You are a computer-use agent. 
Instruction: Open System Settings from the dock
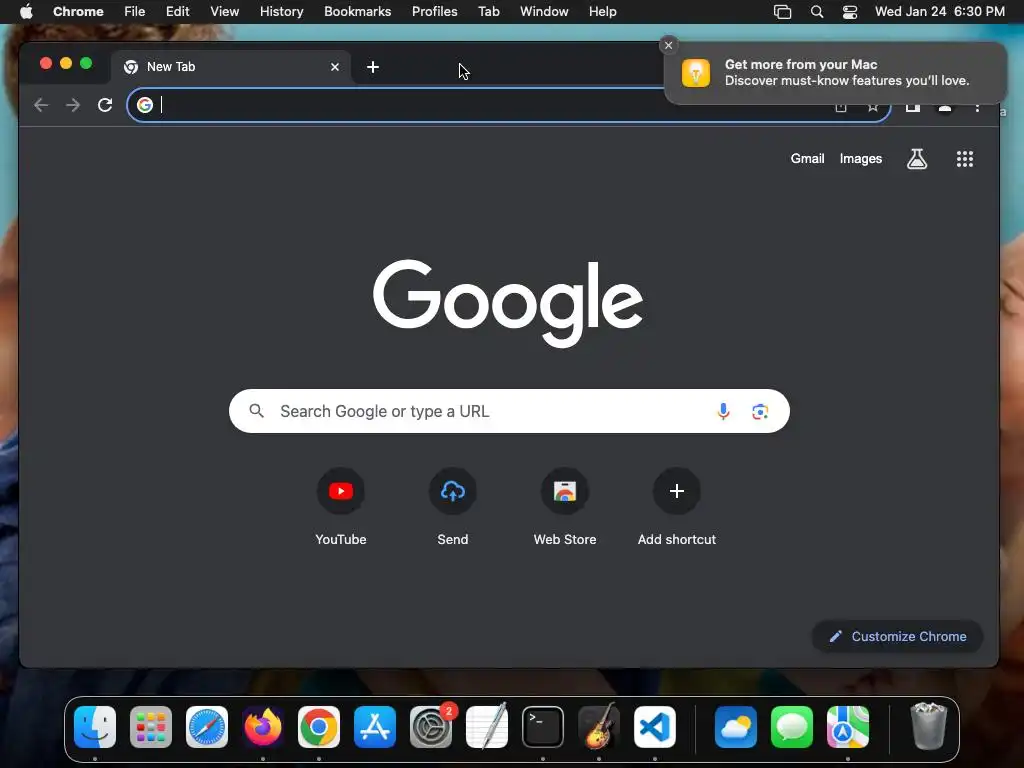click(x=431, y=727)
